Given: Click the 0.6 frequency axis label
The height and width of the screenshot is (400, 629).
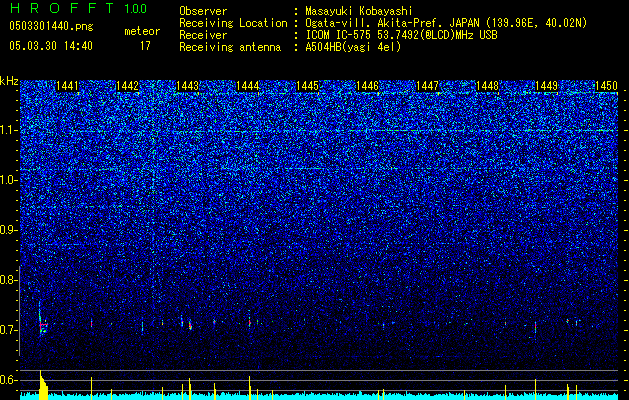Looking at the screenshot, I should [8, 380].
